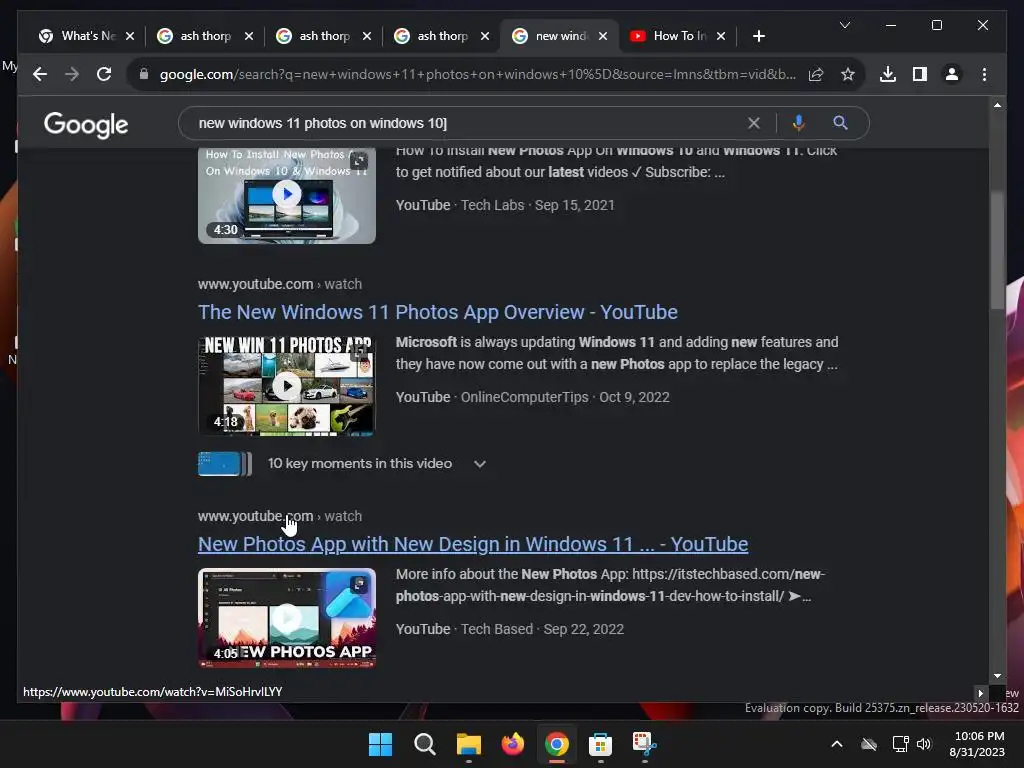Screen dimensions: 1024x768
Task: Click the "Tech Labs" channel text
Action: pos(492,205)
